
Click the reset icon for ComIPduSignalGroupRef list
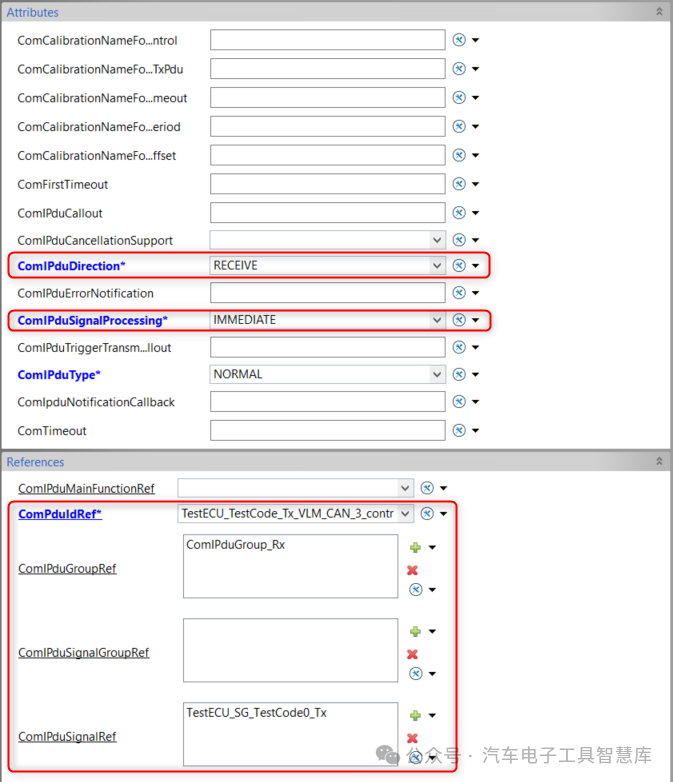click(x=416, y=674)
